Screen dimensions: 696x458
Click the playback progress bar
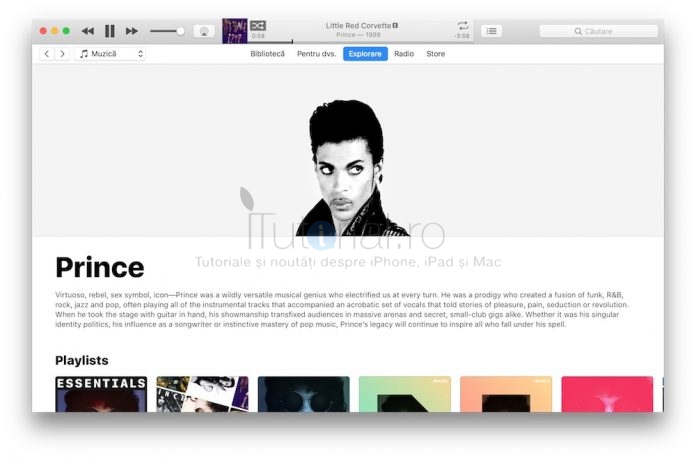(x=360, y=42)
